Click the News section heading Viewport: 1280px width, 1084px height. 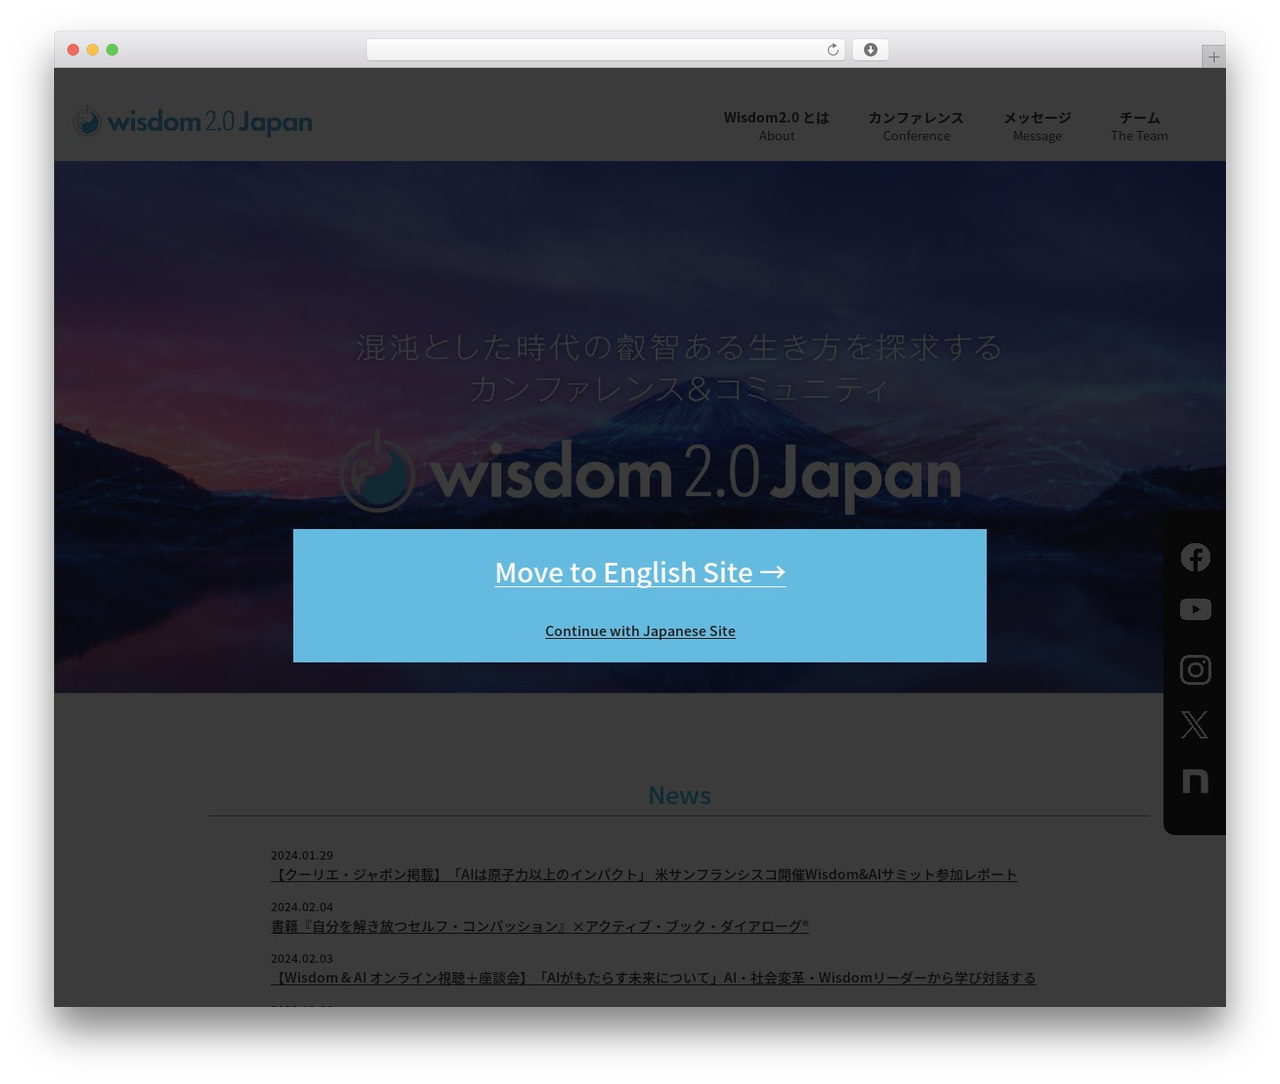click(680, 795)
